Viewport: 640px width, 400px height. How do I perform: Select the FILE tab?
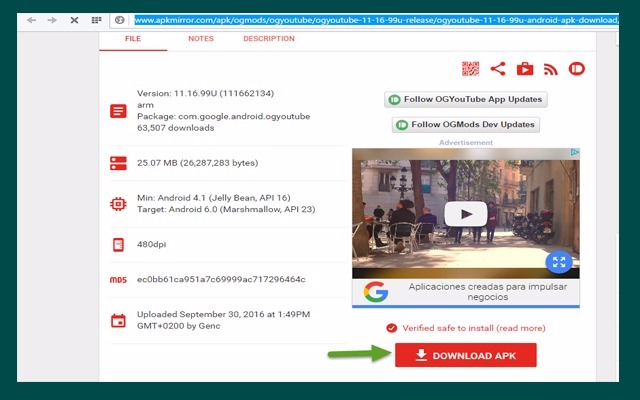tap(133, 39)
